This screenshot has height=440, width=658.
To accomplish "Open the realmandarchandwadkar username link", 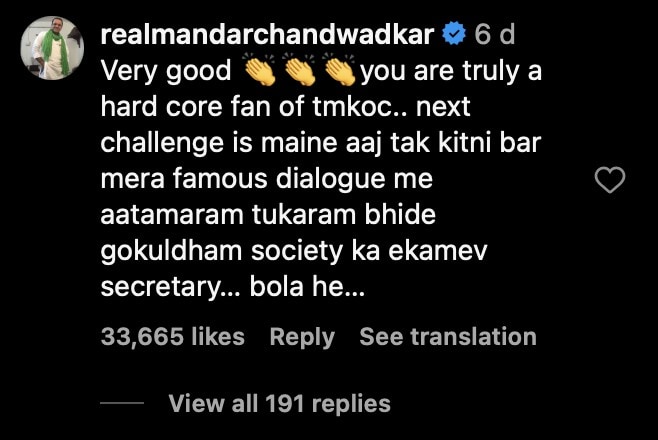I will coord(267,35).
